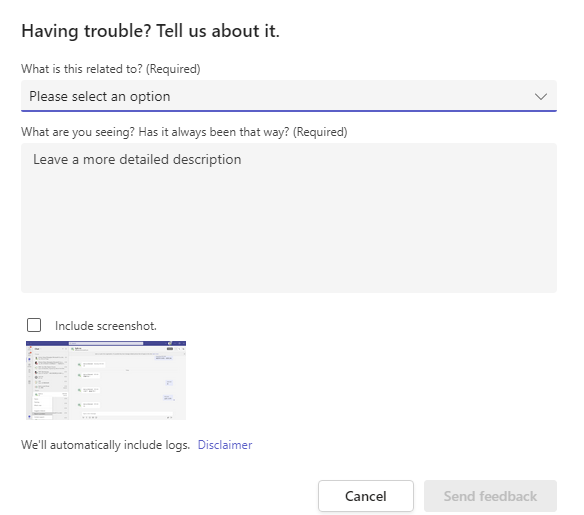Expand the 'What is this related to?' combo box
Viewport: 584px width, 515px height.
click(289, 96)
